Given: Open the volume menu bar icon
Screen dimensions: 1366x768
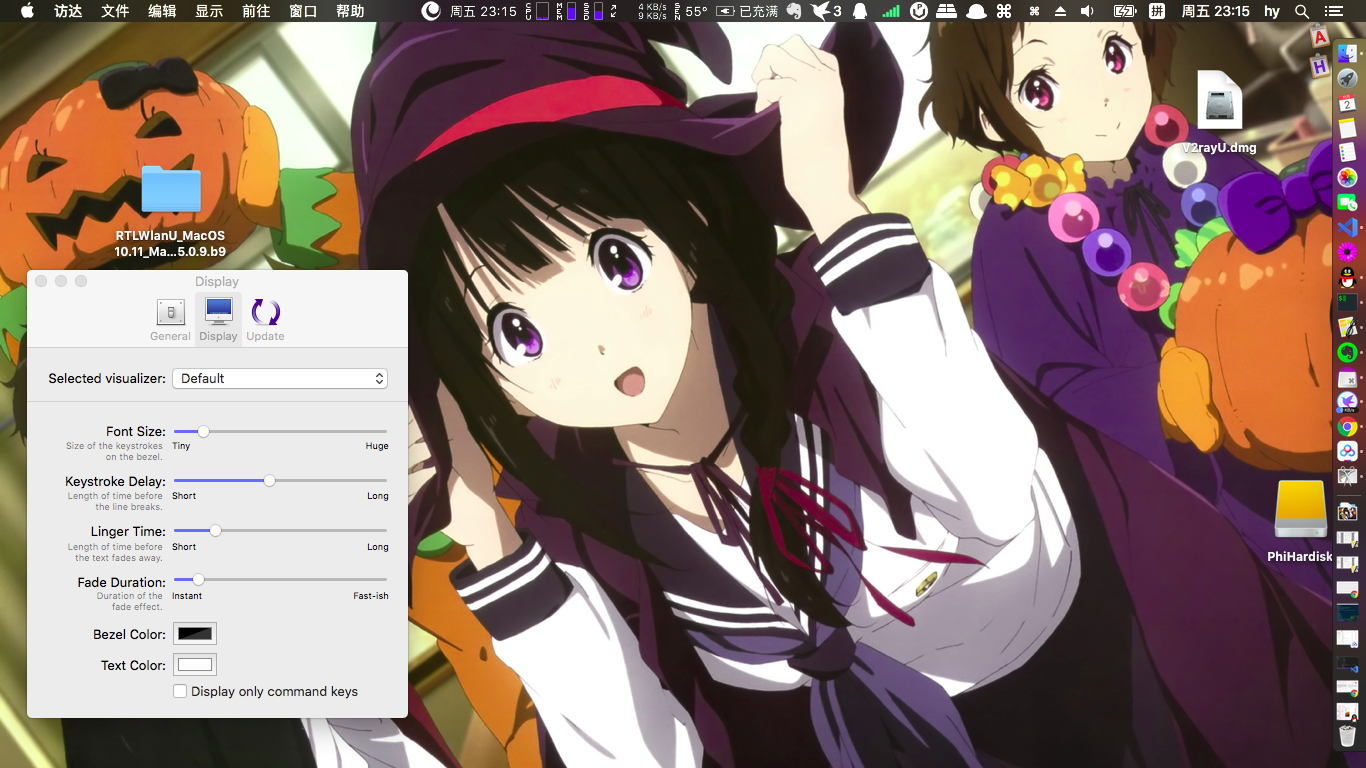Looking at the screenshot, I should (1088, 11).
